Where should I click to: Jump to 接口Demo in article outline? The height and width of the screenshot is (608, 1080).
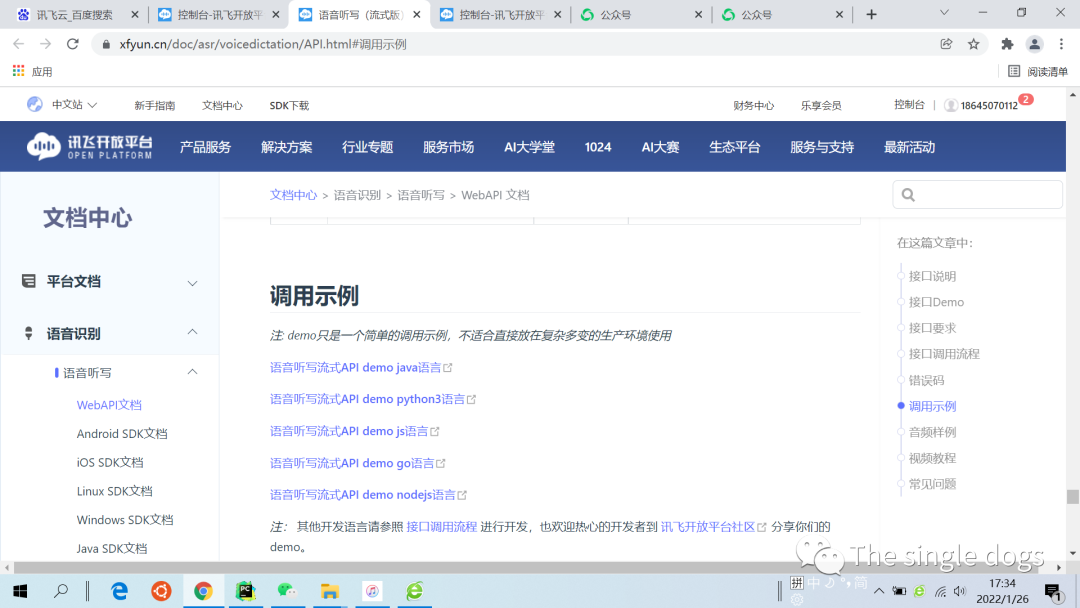click(x=936, y=302)
